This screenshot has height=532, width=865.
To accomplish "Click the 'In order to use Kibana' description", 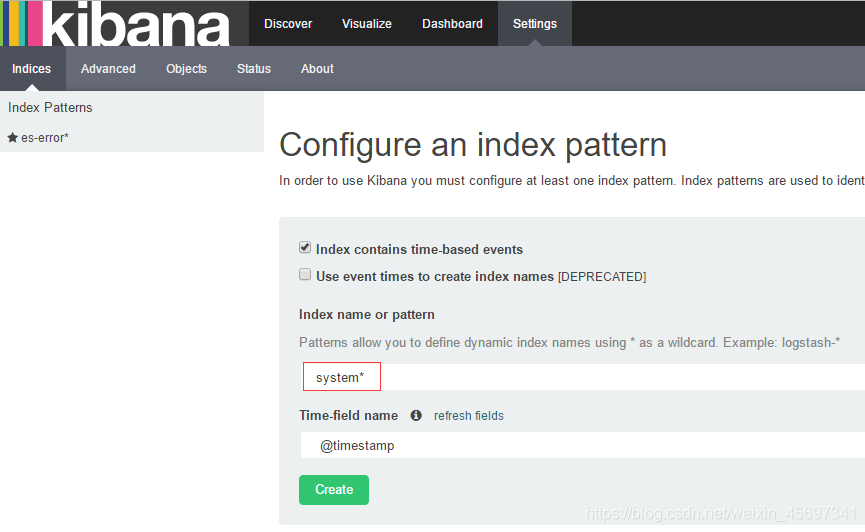I will coord(572,181).
